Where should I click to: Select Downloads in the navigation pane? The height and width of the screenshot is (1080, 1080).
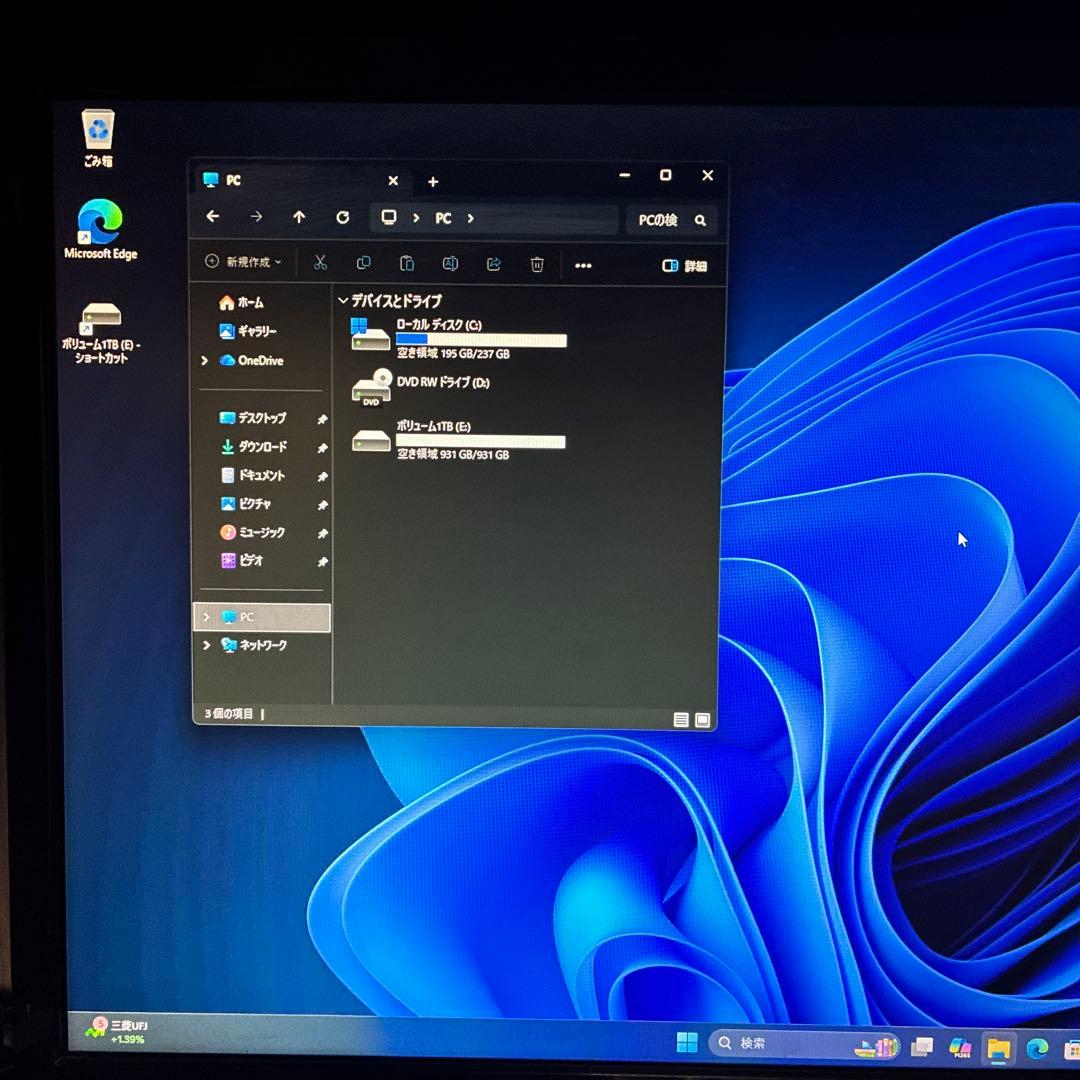pyautogui.click(x=262, y=447)
